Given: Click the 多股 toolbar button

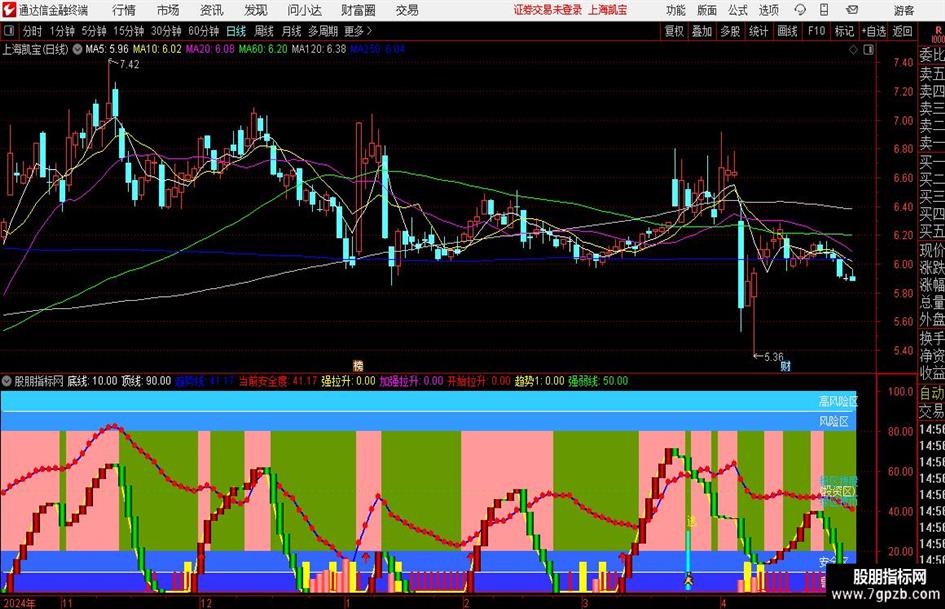Looking at the screenshot, I should (x=730, y=31).
